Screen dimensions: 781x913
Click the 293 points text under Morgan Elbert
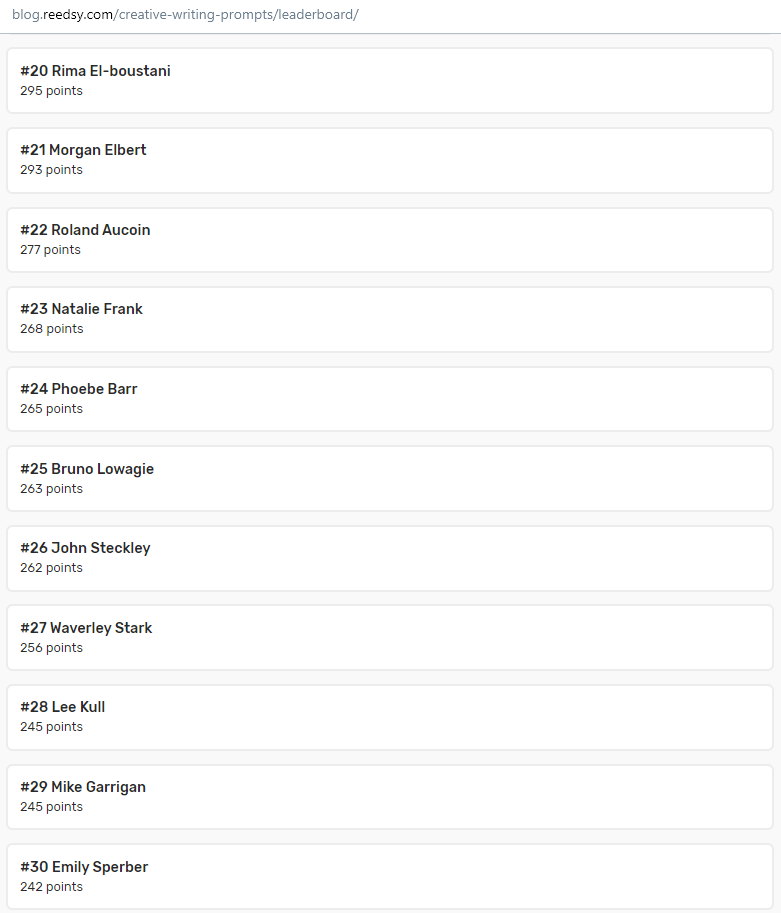(51, 170)
